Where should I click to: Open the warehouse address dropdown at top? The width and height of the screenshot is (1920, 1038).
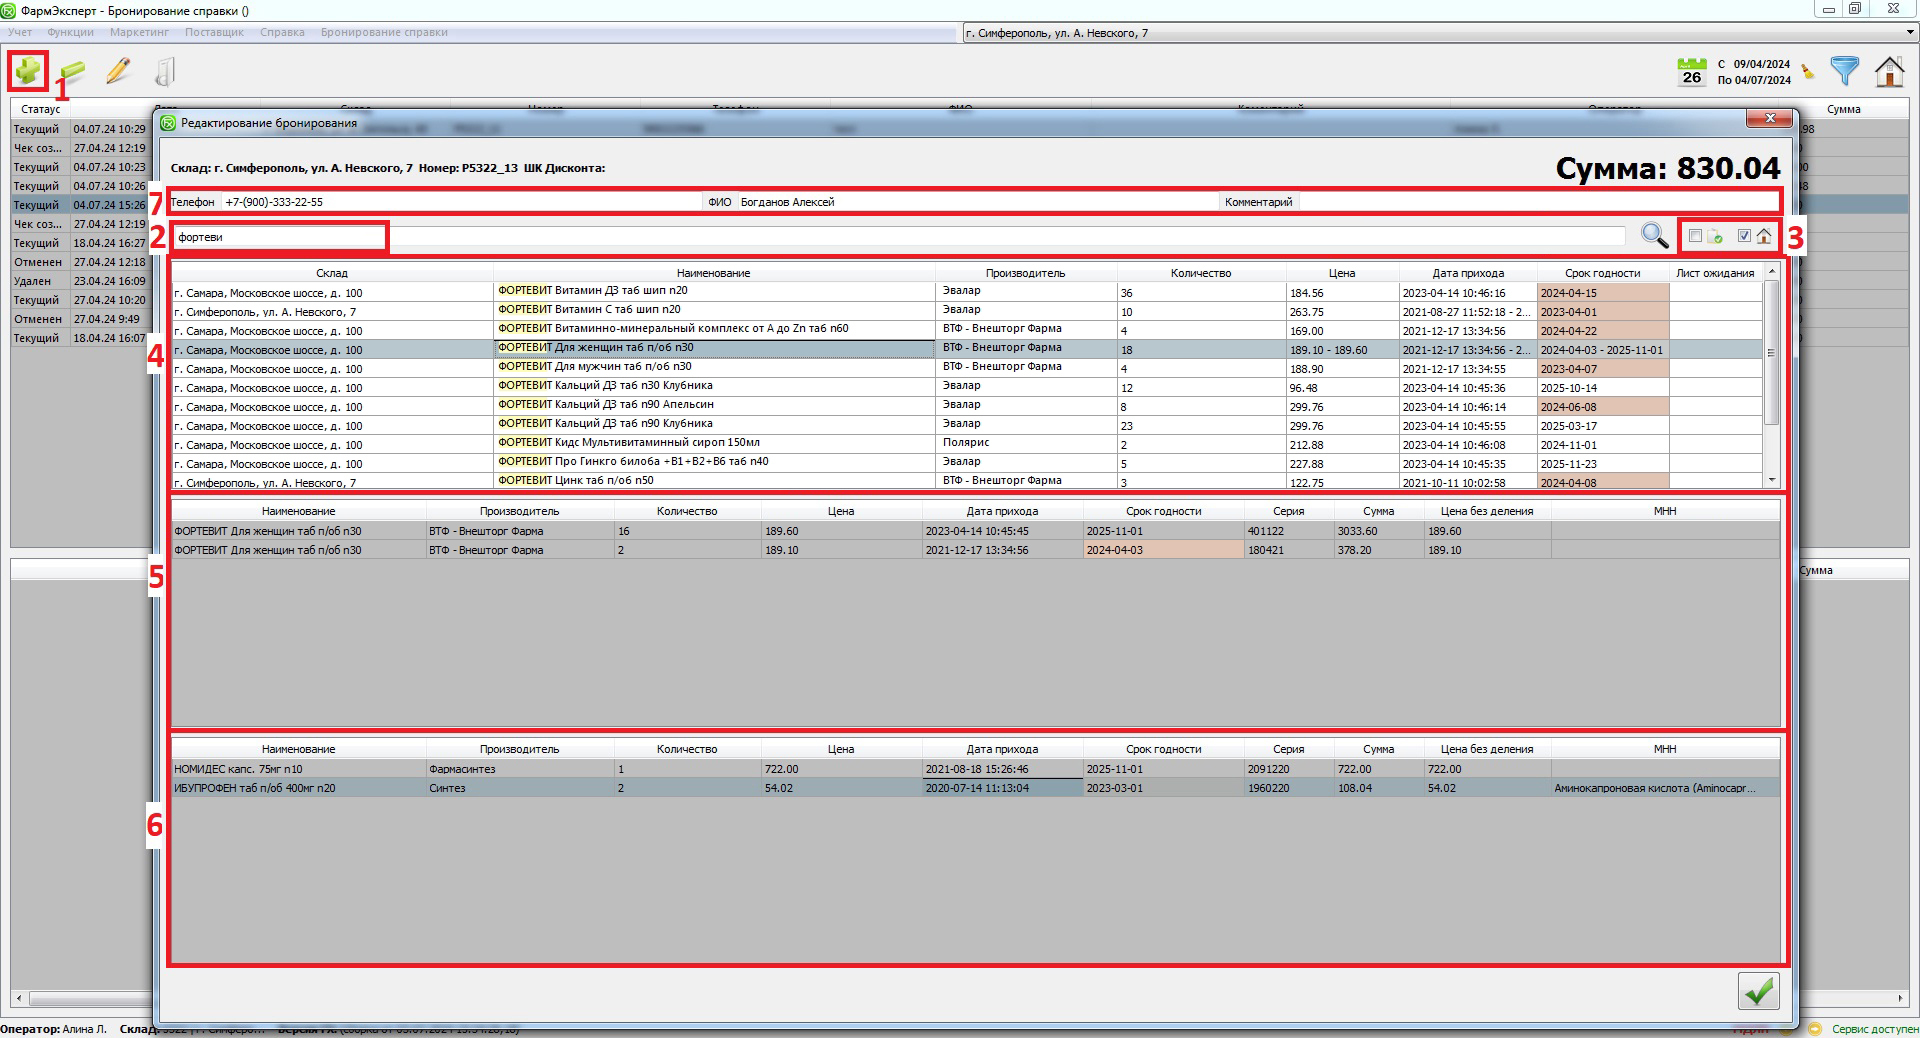[x=1908, y=33]
